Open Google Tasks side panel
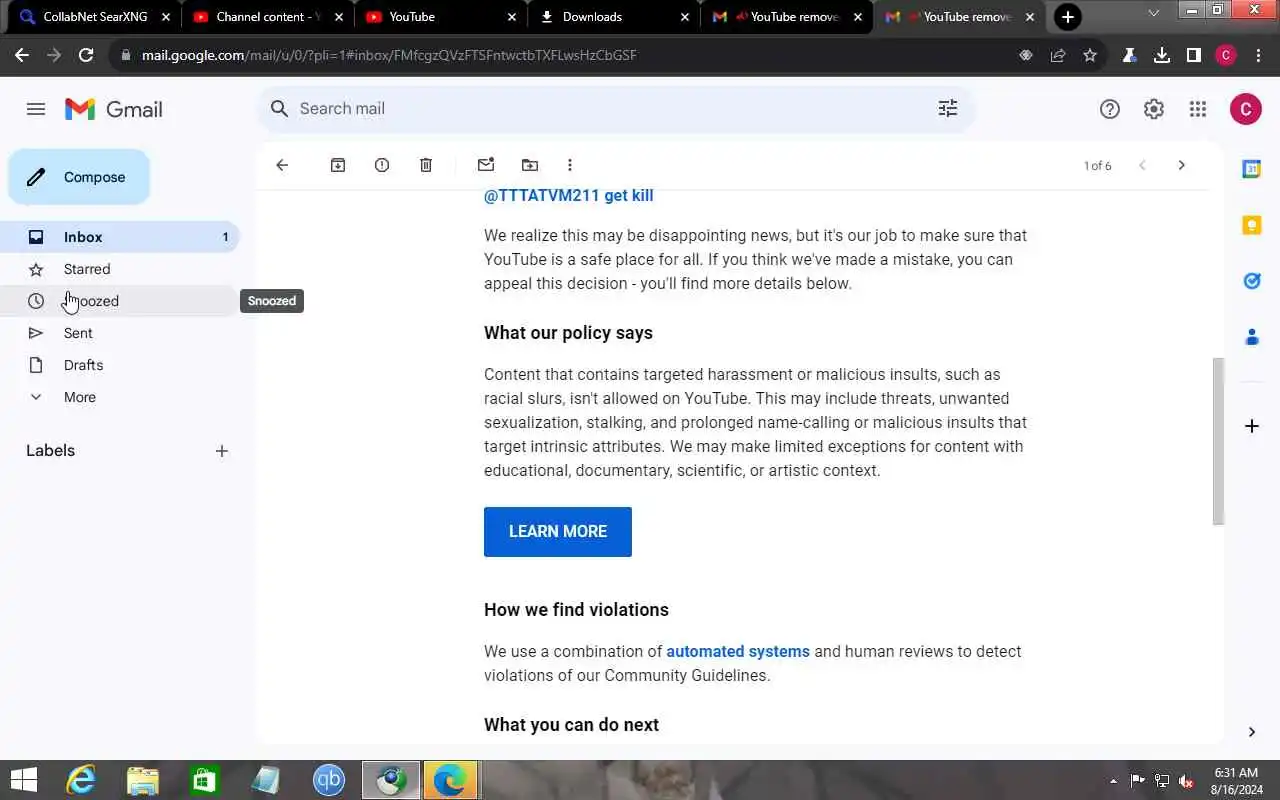1280x800 pixels. click(1251, 281)
